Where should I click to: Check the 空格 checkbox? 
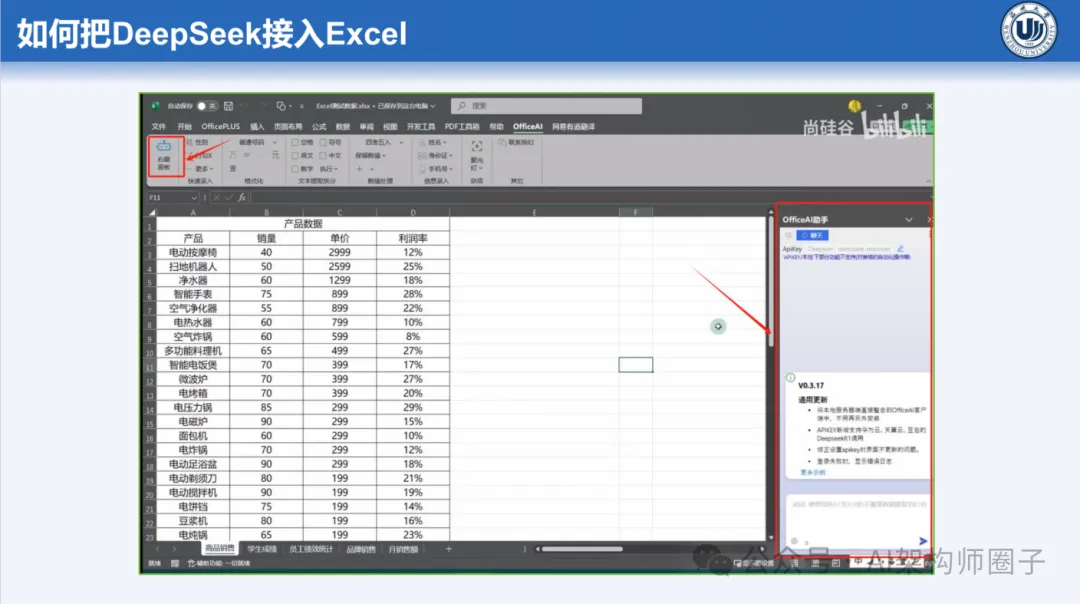[x=295, y=143]
